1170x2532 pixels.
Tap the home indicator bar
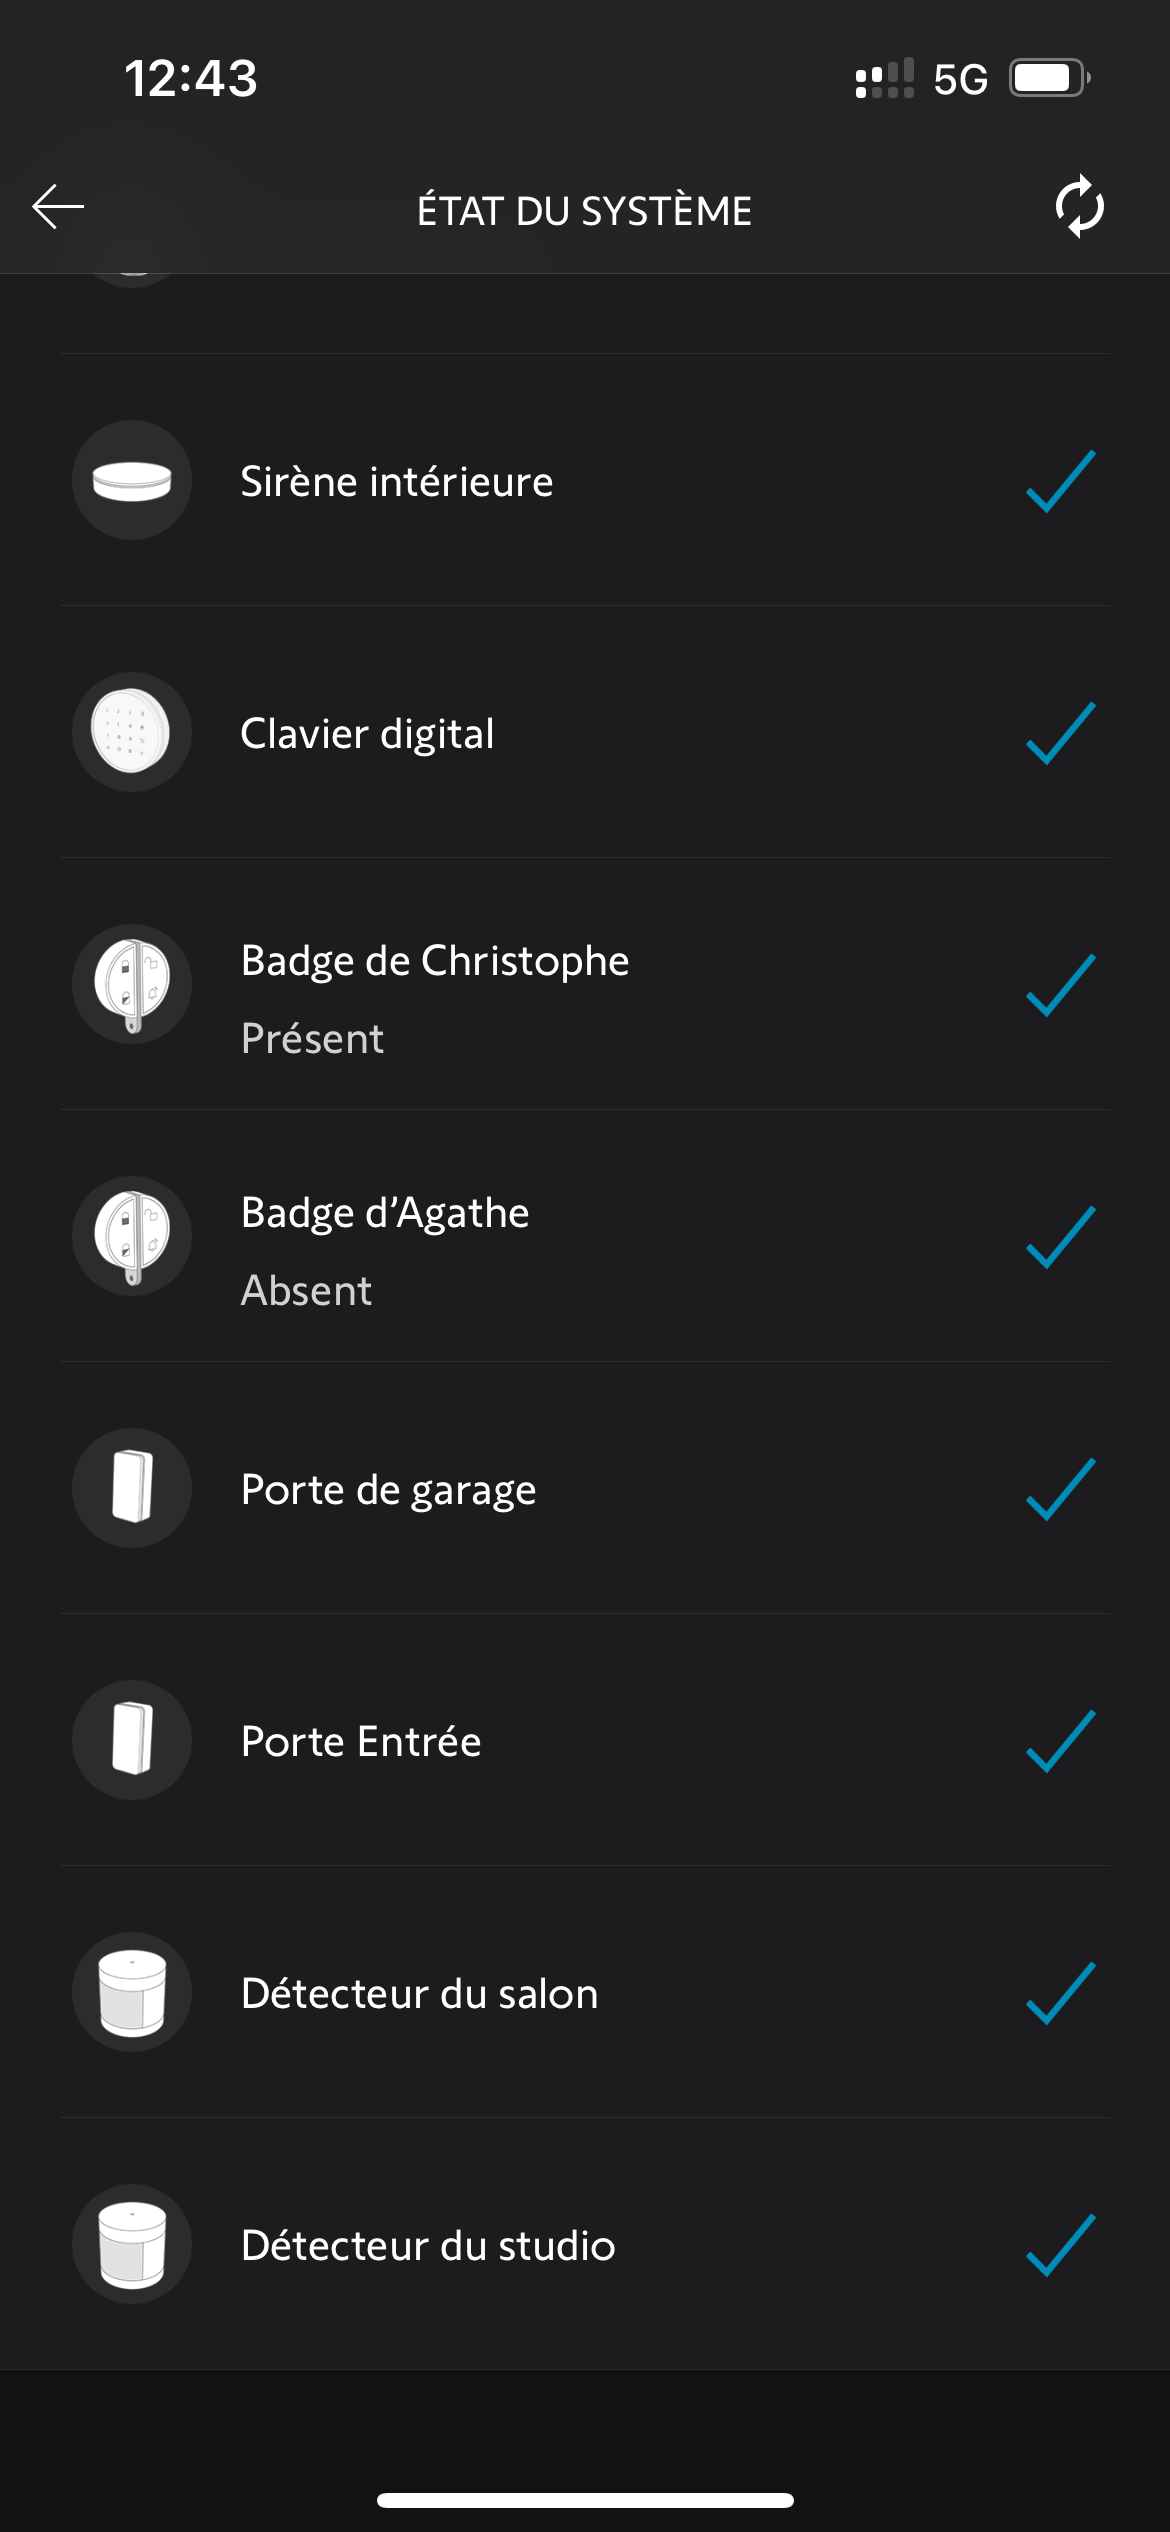[585, 2500]
